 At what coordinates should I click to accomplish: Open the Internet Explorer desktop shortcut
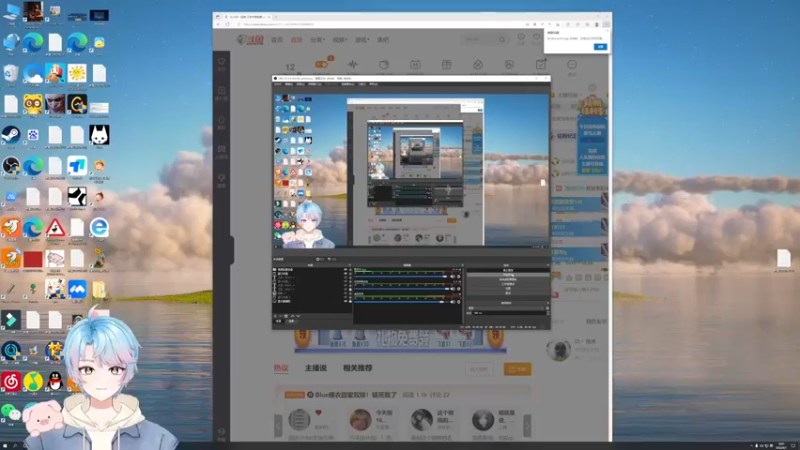tap(99, 228)
